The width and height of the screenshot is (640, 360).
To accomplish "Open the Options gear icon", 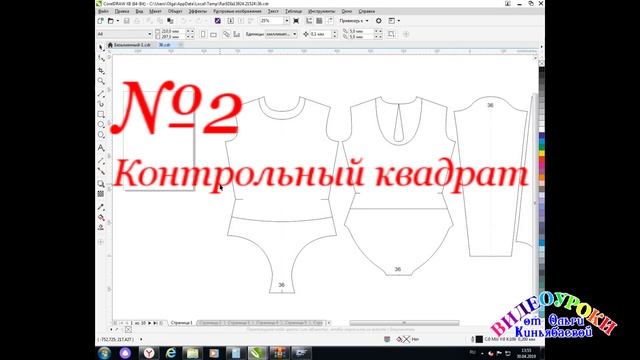I will coord(379,20).
